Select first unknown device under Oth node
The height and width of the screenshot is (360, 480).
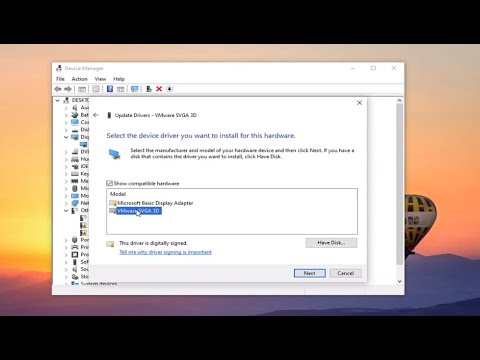(x=83, y=218)
